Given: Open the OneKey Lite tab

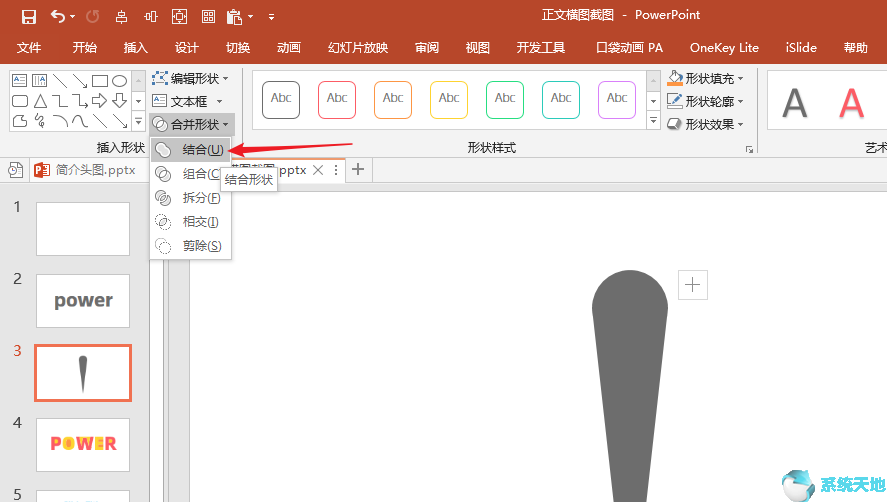Looking at the screenshot, I should 724,48.
